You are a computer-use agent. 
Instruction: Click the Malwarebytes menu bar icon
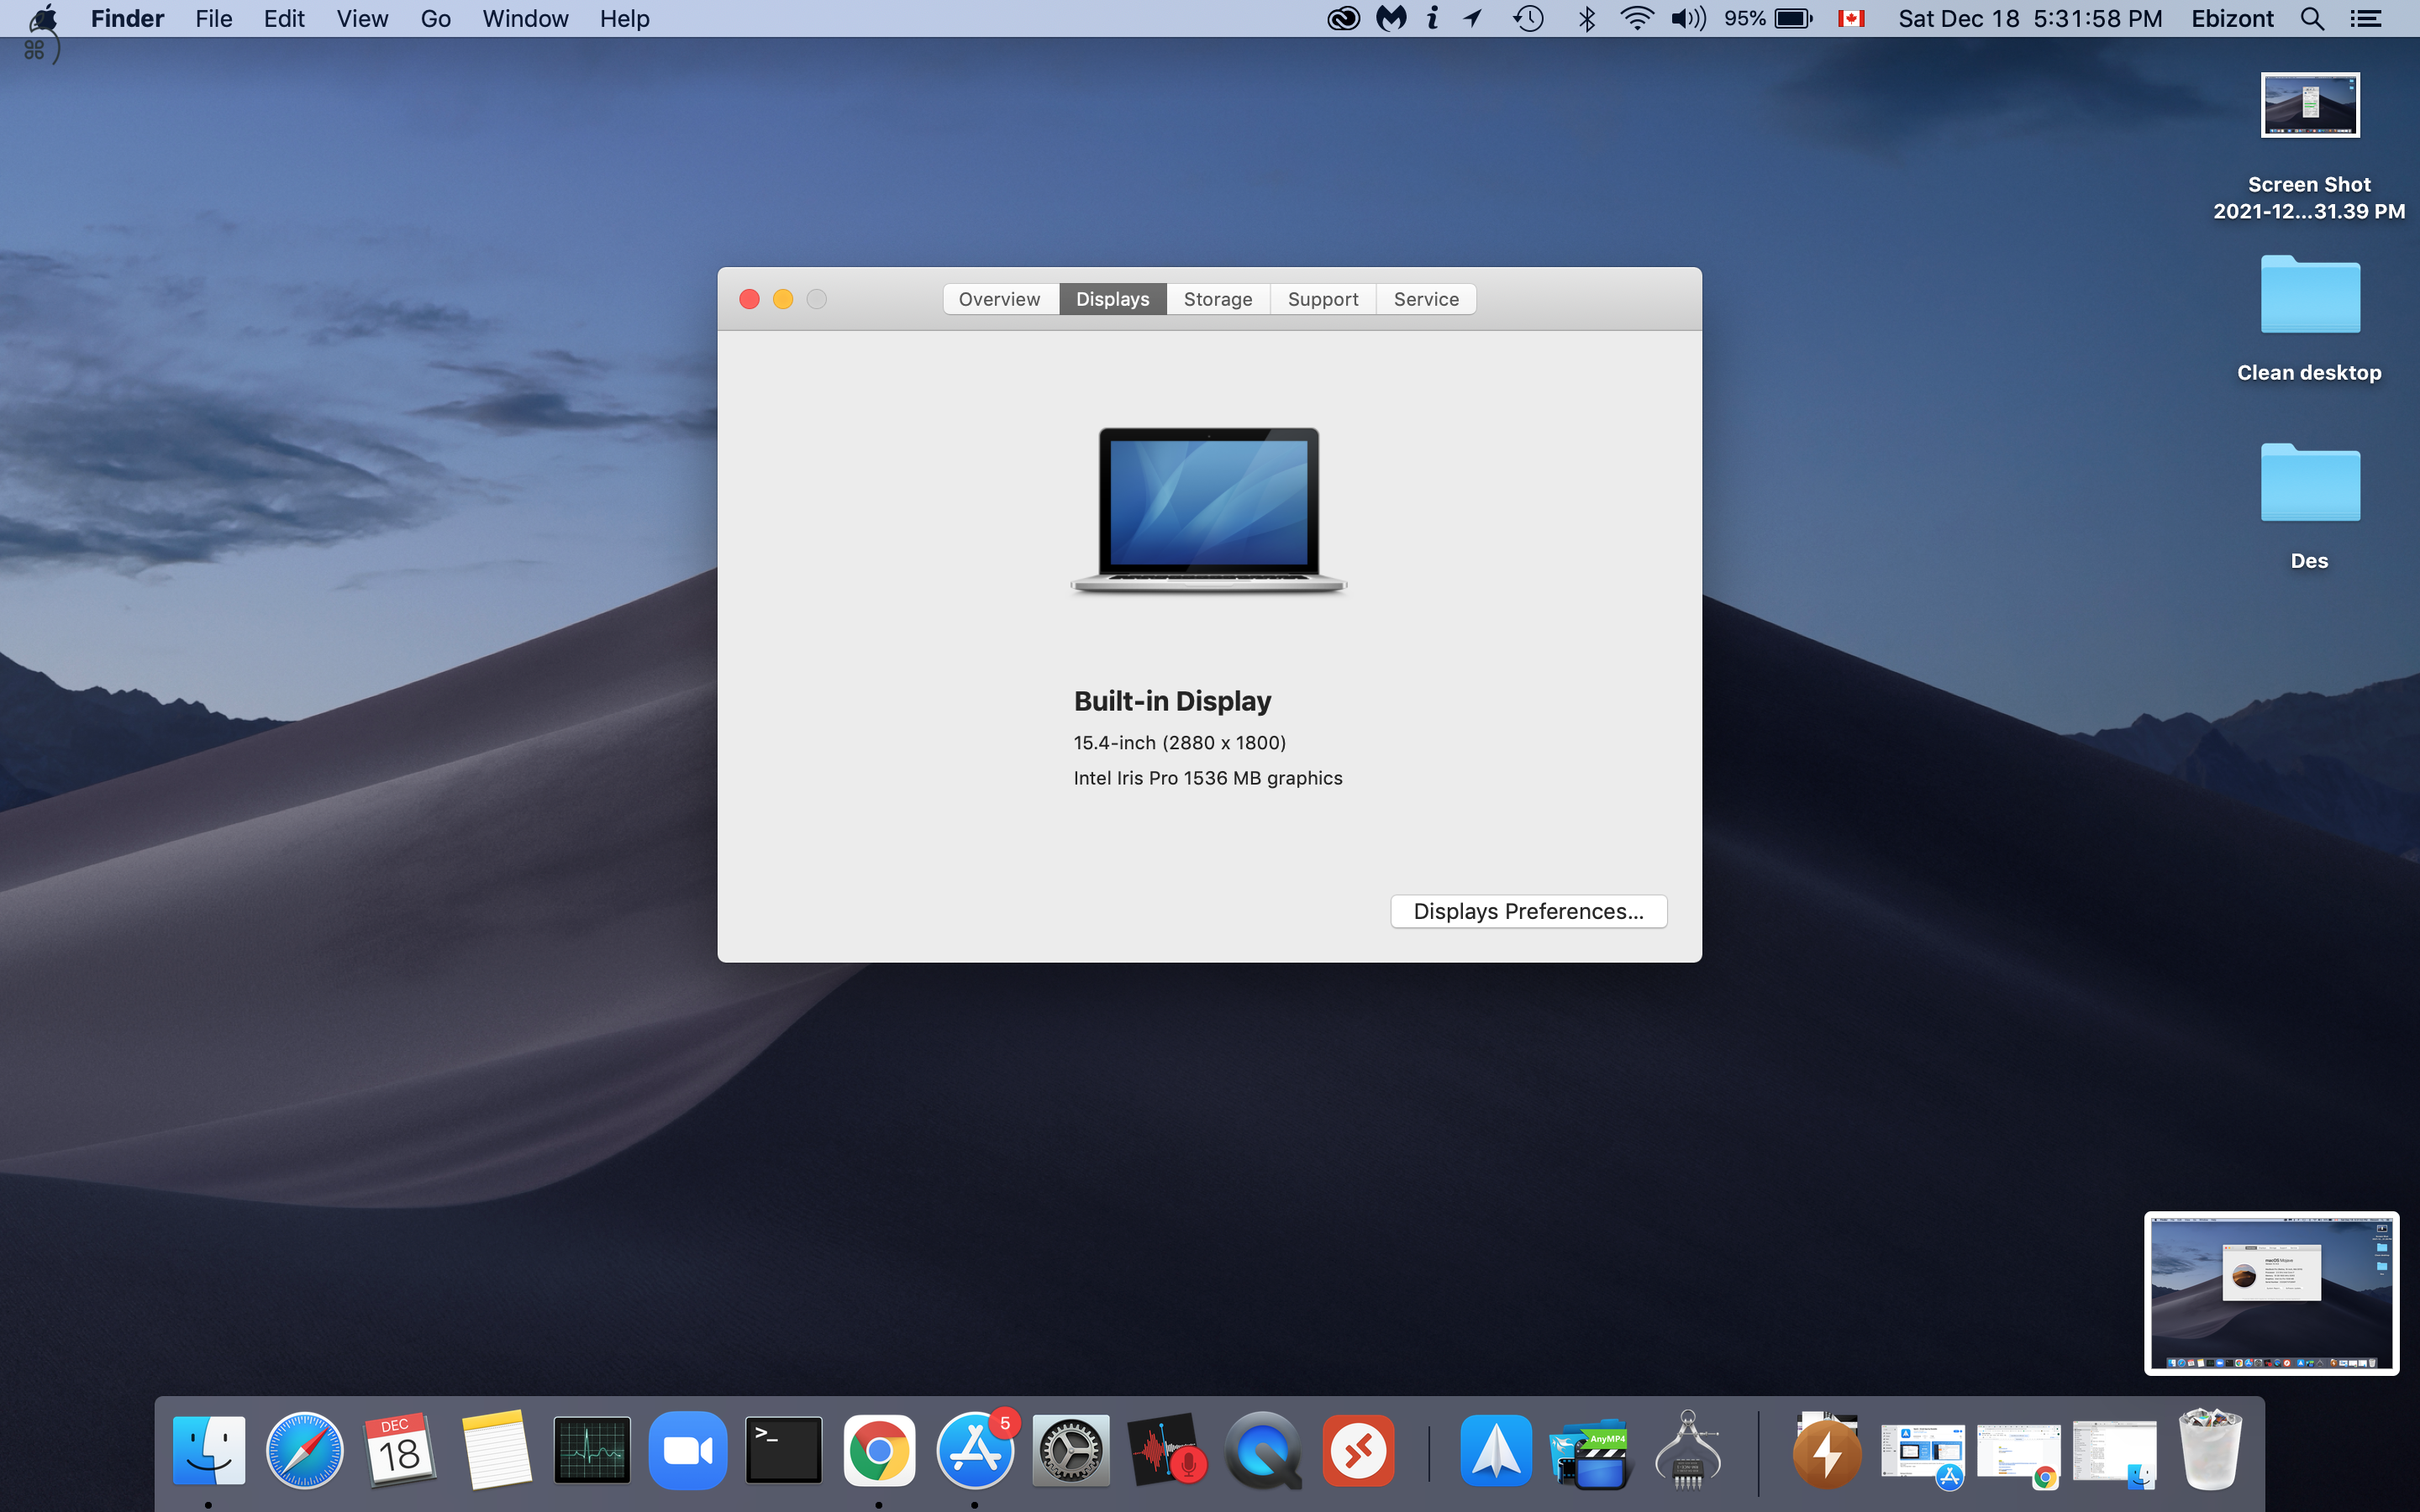1391,18
